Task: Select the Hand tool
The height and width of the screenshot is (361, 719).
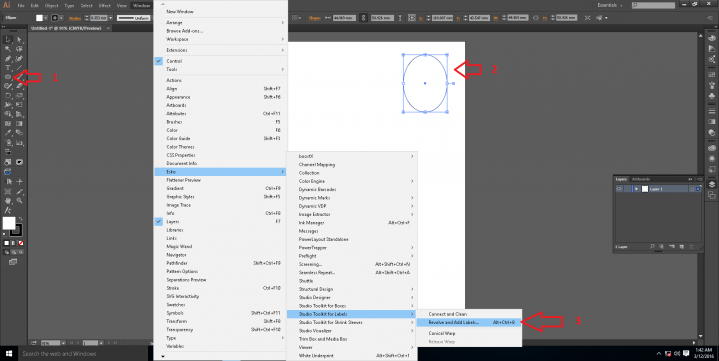Action: point(8,200)
